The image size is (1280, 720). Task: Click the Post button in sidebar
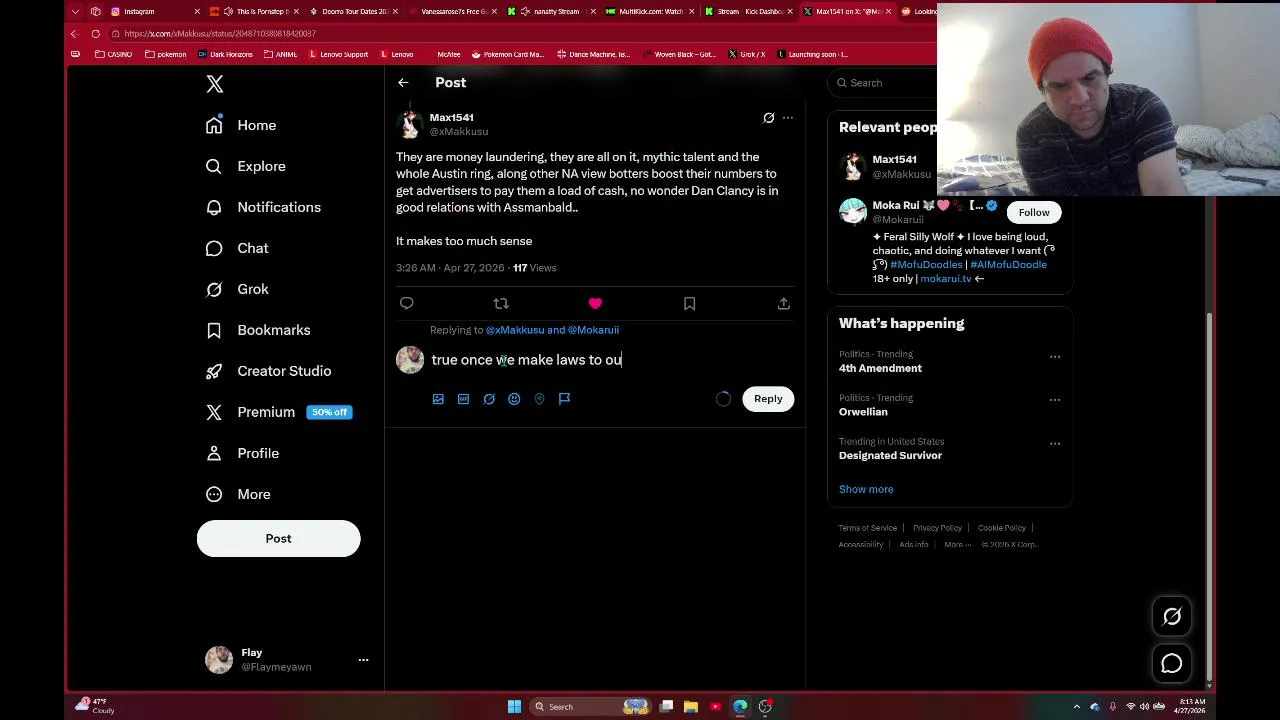(278, 539)
